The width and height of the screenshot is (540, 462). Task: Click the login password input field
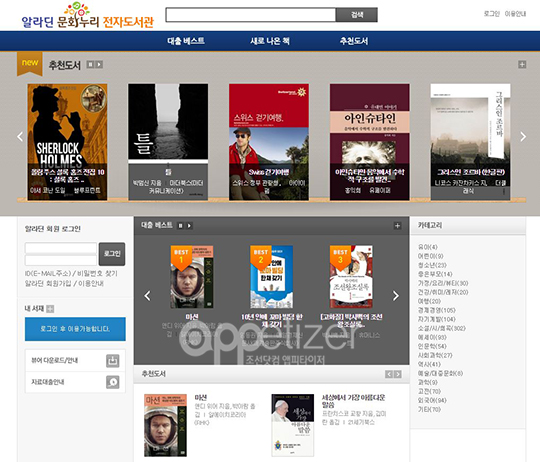(x=61, y=260)
